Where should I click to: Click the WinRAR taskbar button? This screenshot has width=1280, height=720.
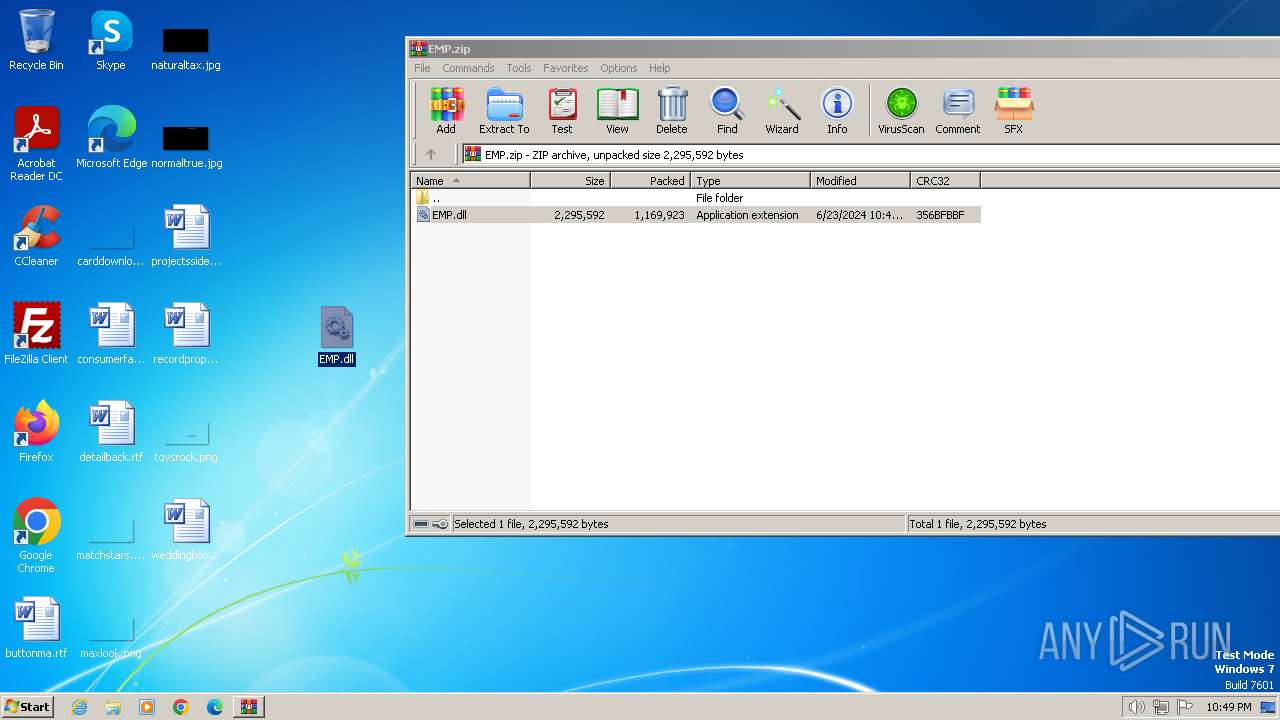tap(249, 707)
